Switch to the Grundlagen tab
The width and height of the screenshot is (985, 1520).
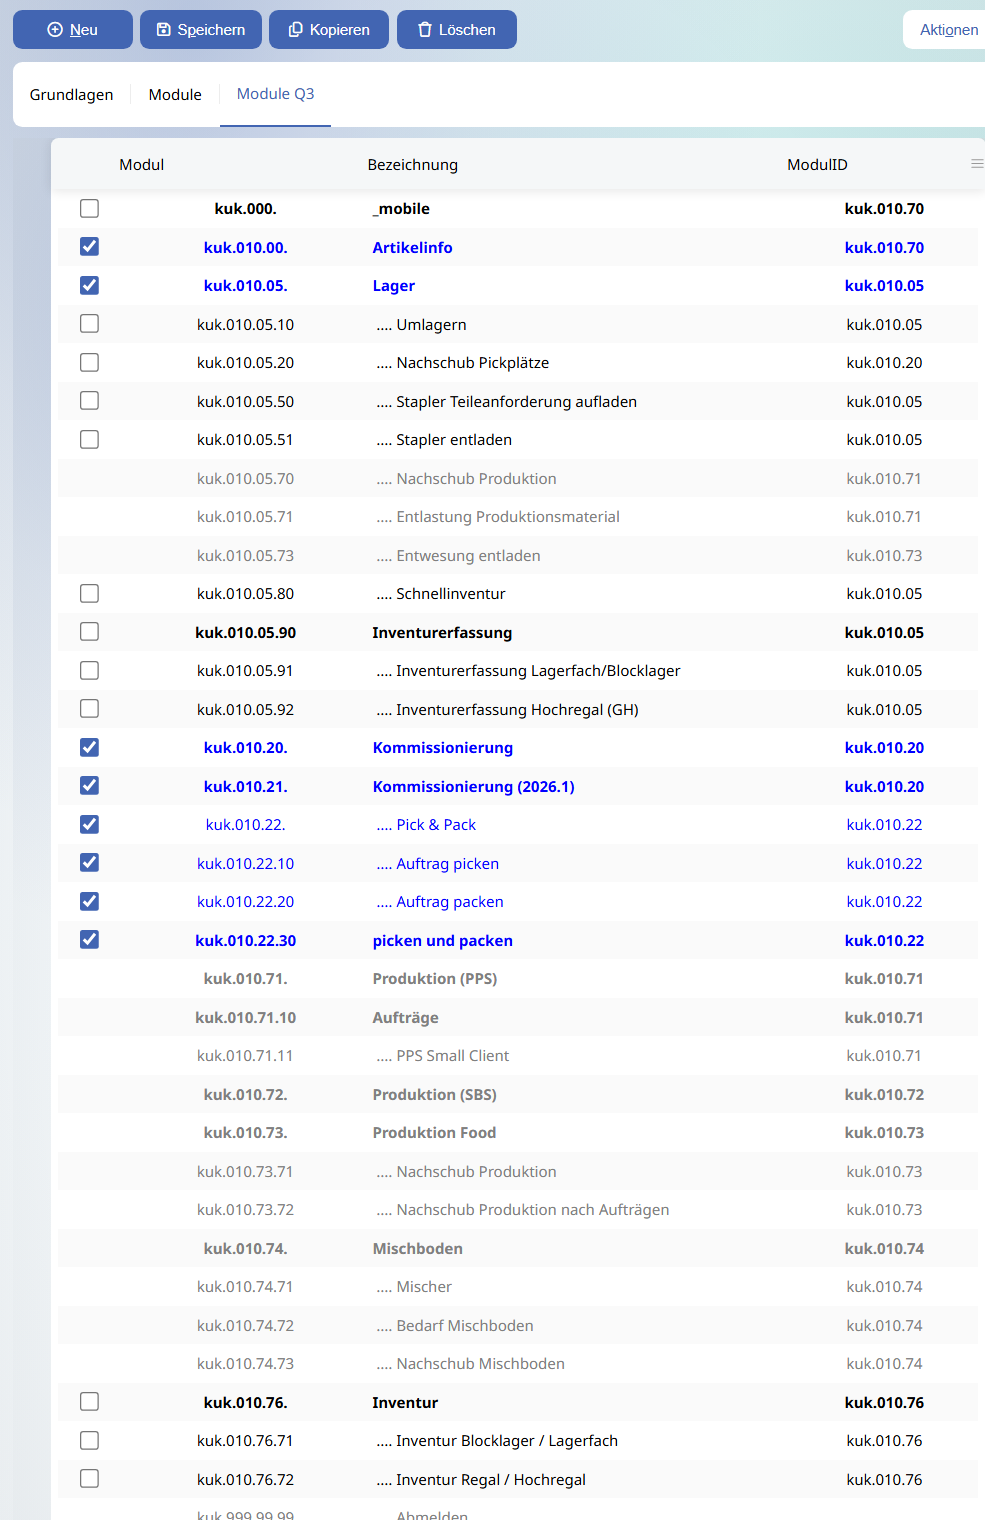71,95
